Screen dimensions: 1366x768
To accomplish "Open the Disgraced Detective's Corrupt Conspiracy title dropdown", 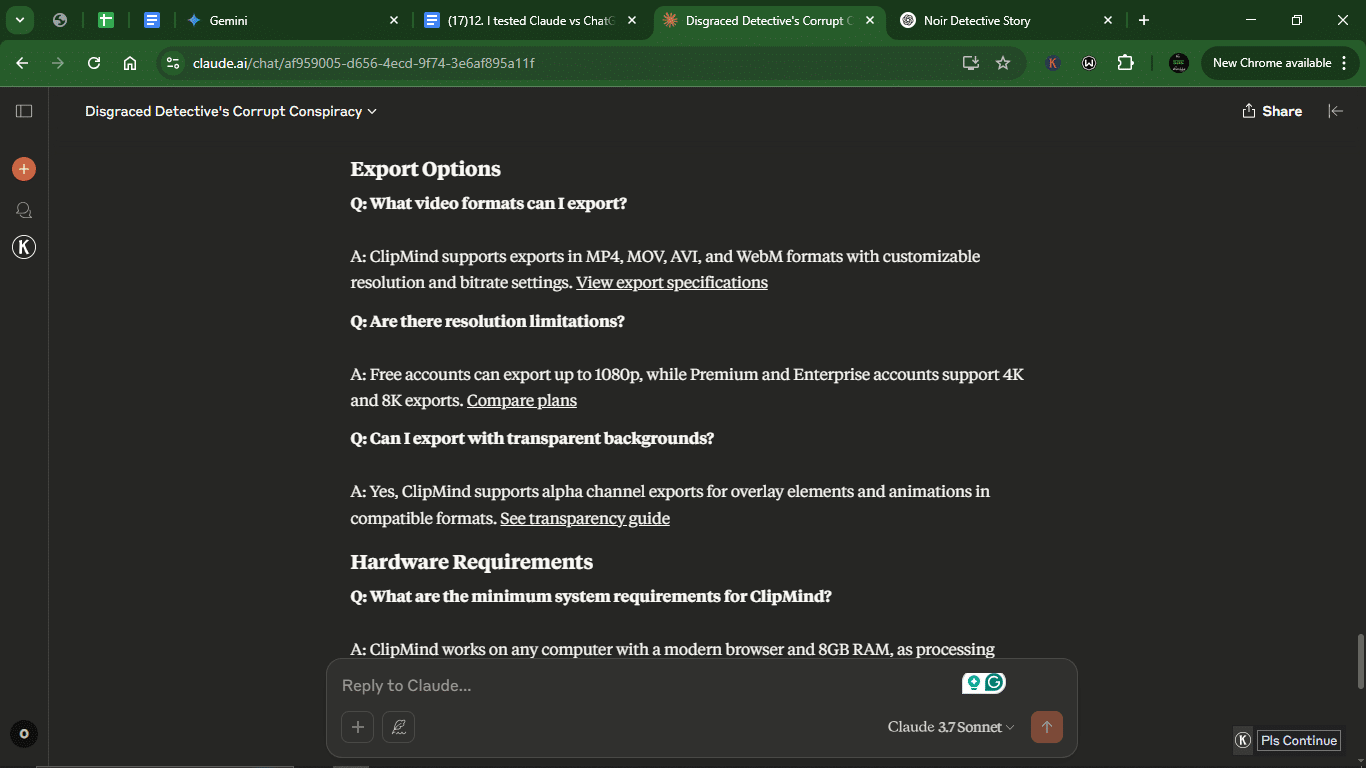I will tap(231, 111).
